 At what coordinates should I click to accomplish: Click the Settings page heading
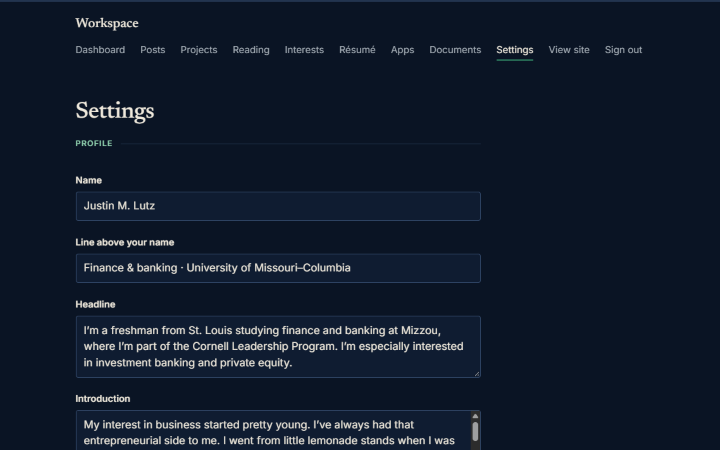click(115, 111)
